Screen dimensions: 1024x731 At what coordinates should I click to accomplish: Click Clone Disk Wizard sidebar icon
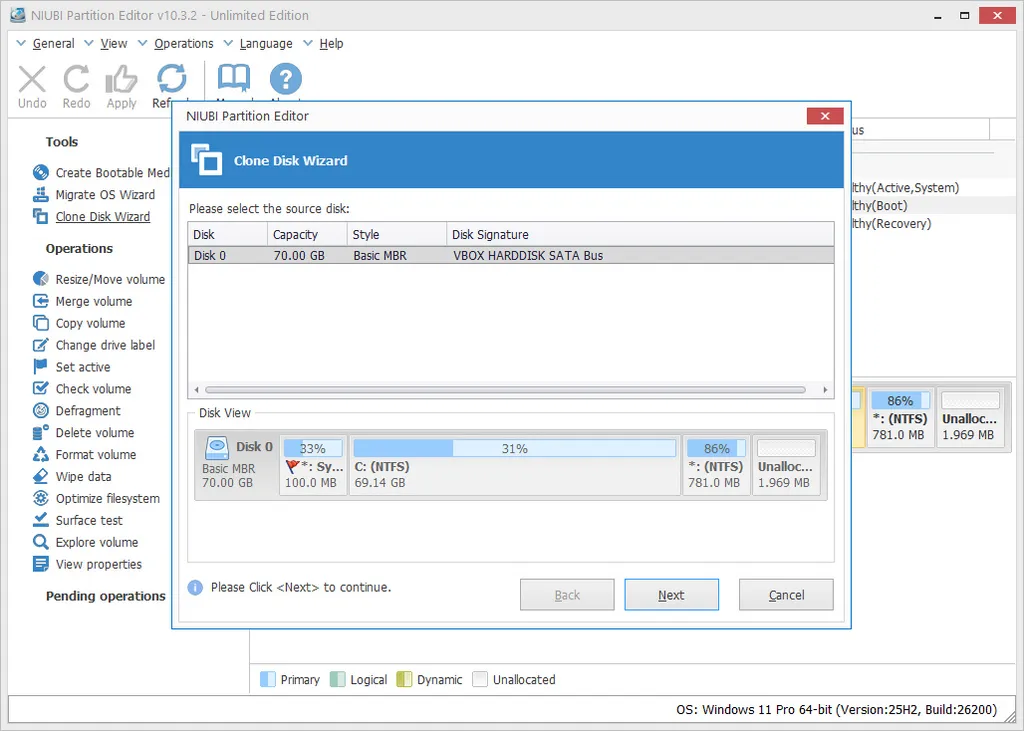40,216
